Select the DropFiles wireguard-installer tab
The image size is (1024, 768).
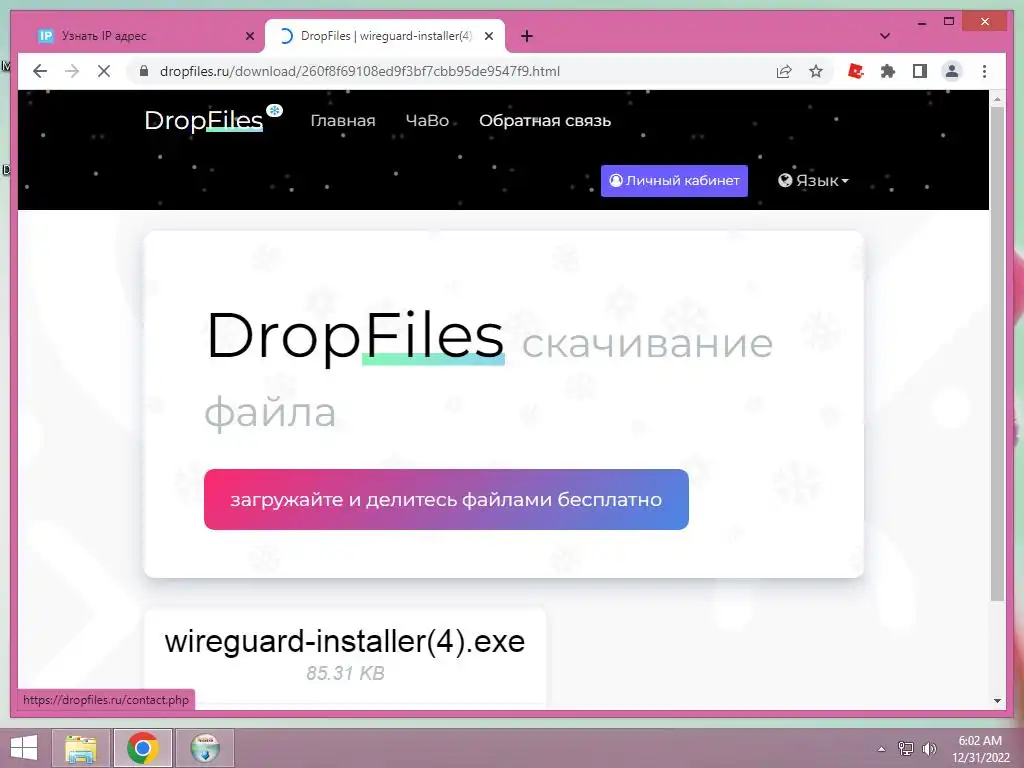[x=385, y=36]
